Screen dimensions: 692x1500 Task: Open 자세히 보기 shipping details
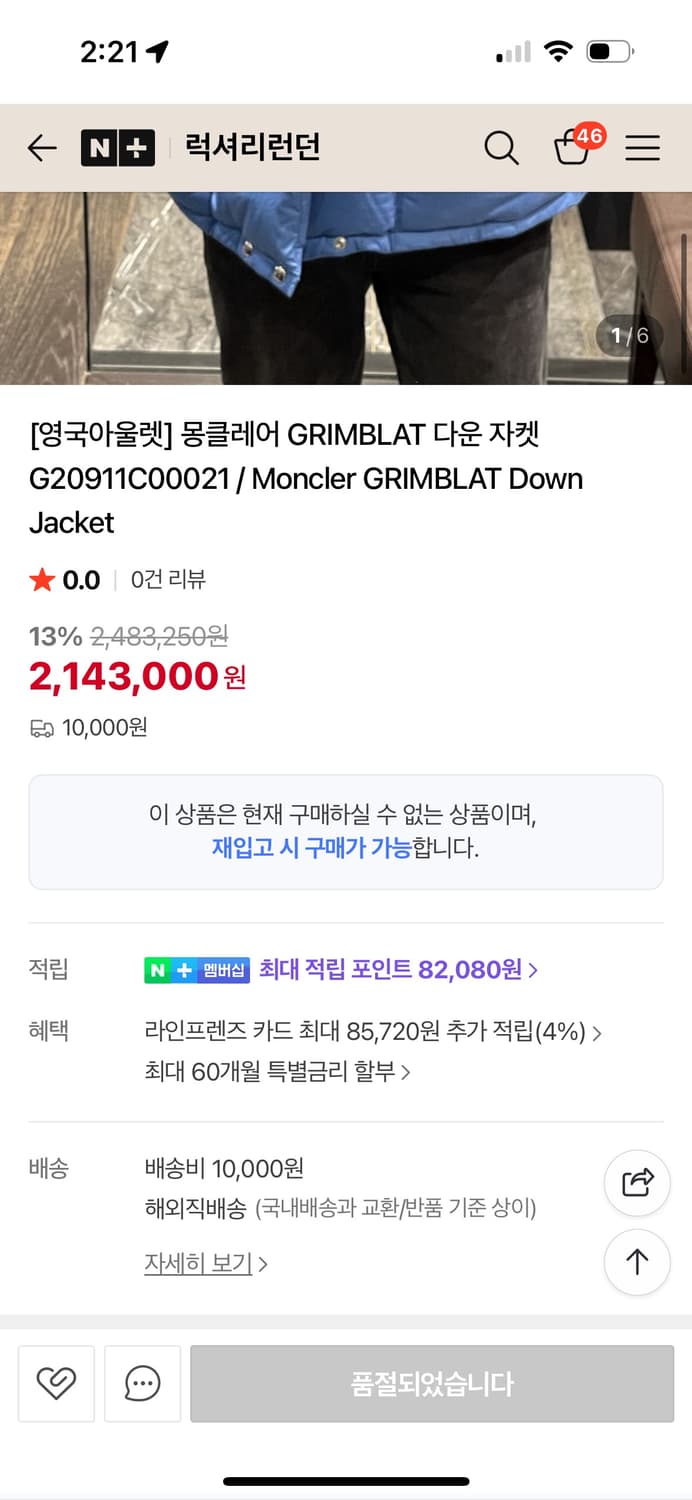[198, 1263]
